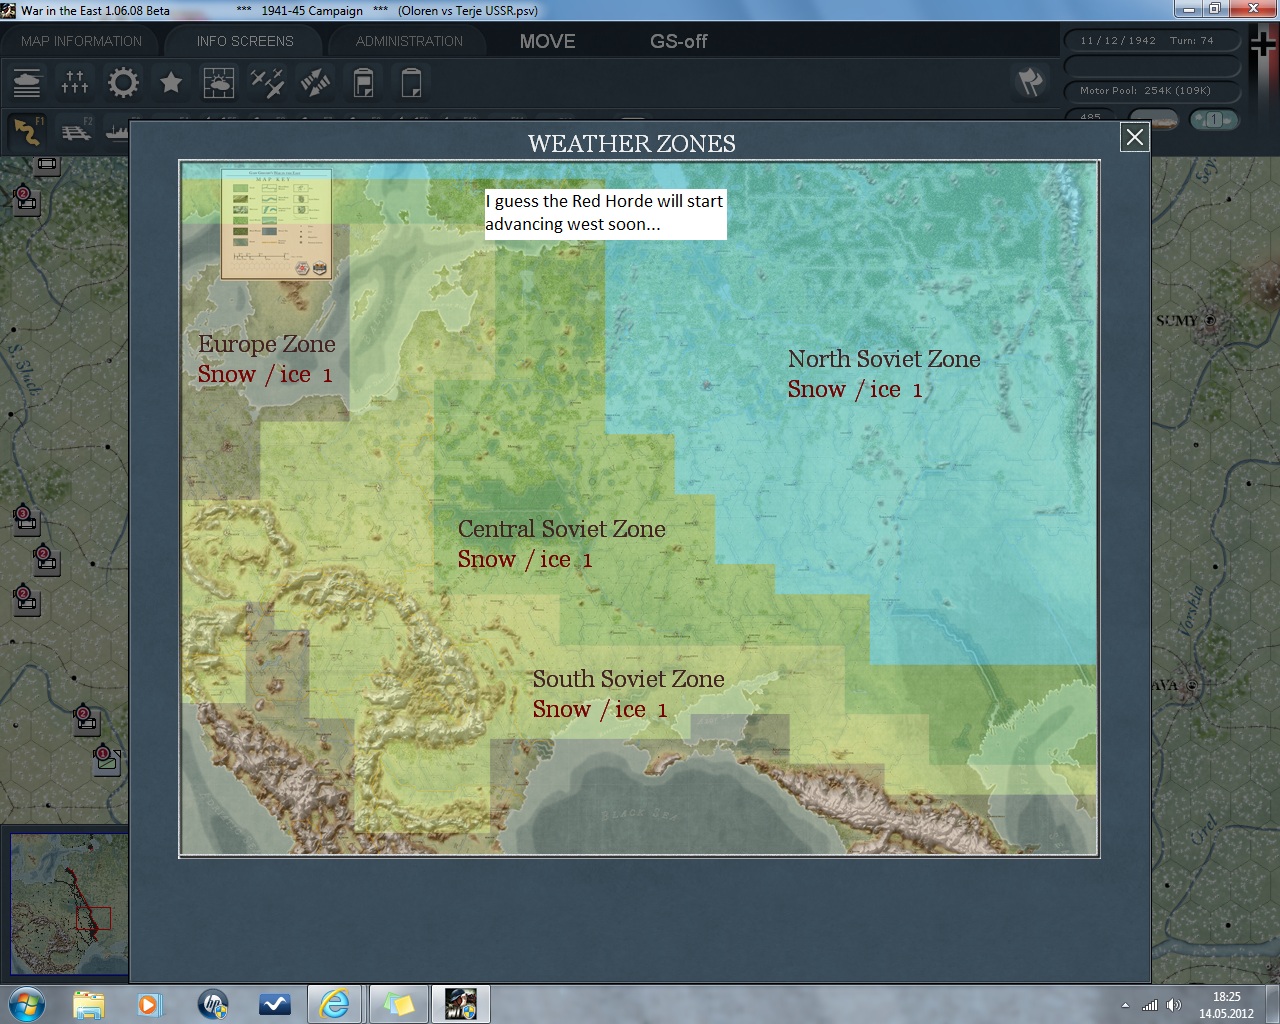Select the F2 rail move mode icon

click(x=76, y=131)
